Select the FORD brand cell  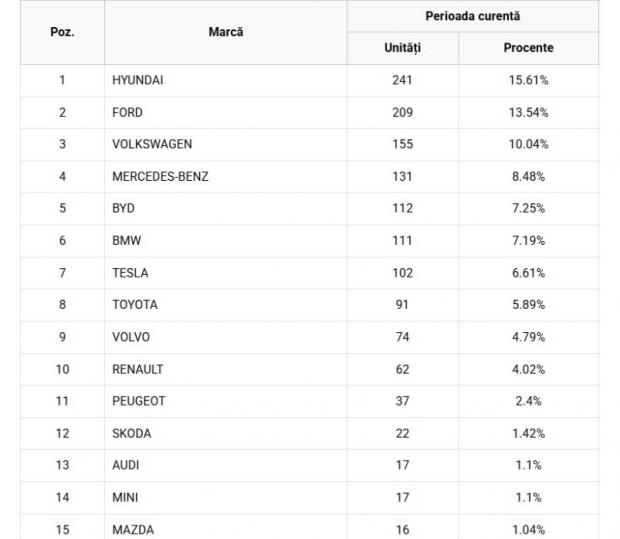[x=127, y=112]
